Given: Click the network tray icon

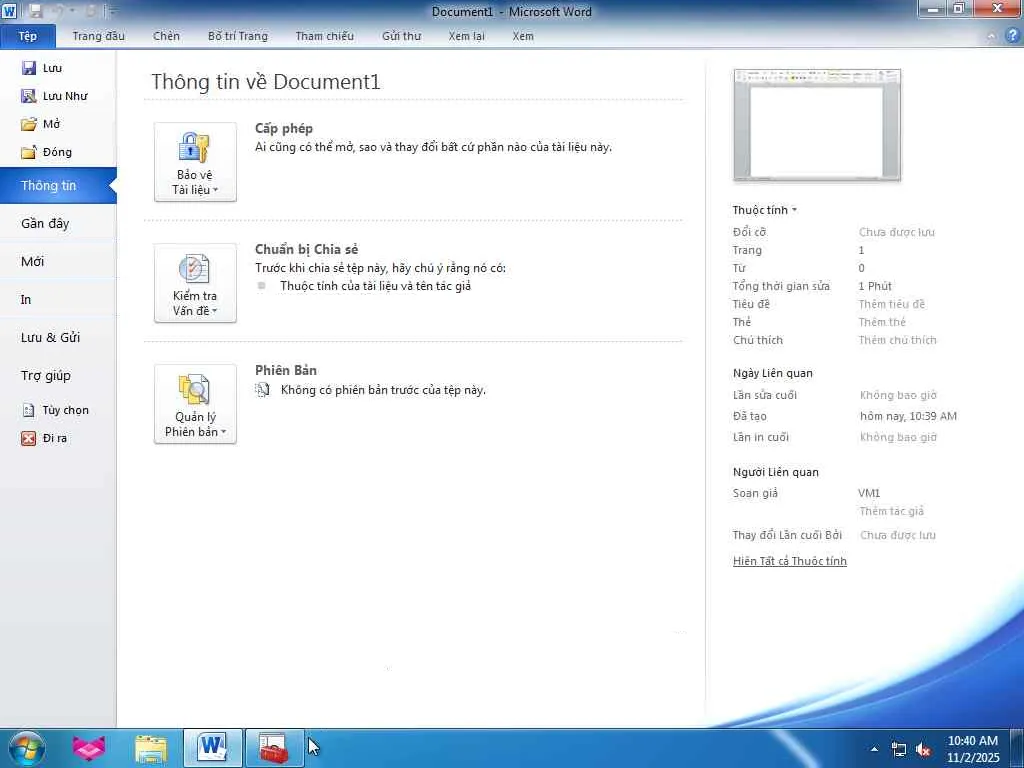Looking at the screenshot, I should coord(899,750).
